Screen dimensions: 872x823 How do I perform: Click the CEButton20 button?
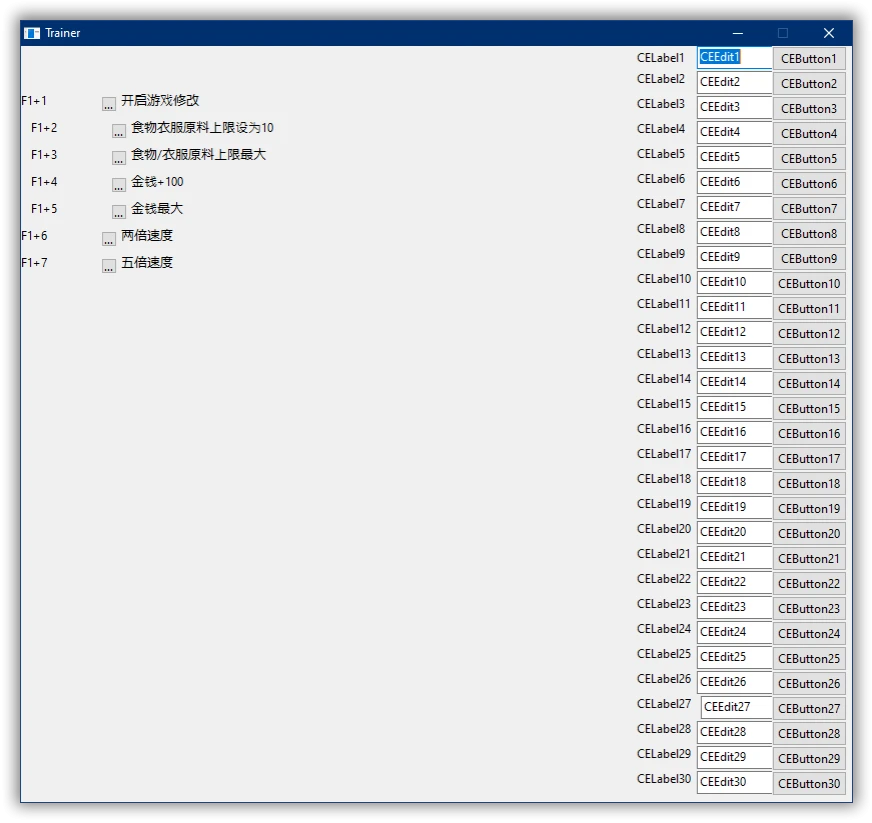coord(809,534)
